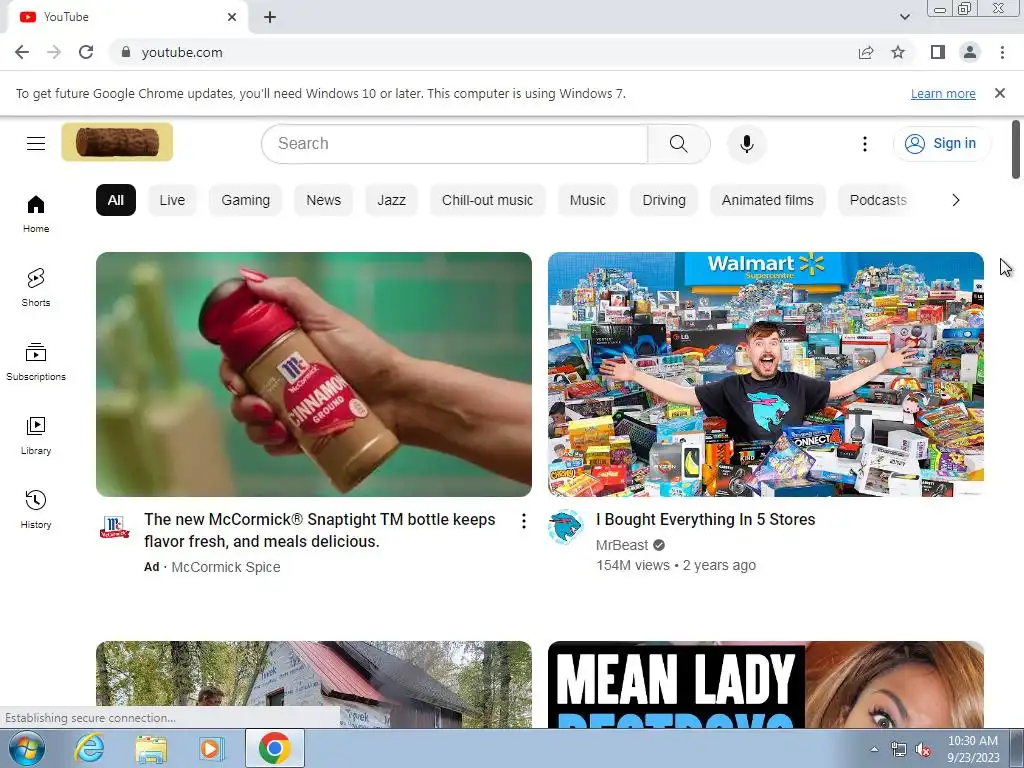Select the Live filter chip
This screenshot has height=768, width=1024.
pos(172,200)
